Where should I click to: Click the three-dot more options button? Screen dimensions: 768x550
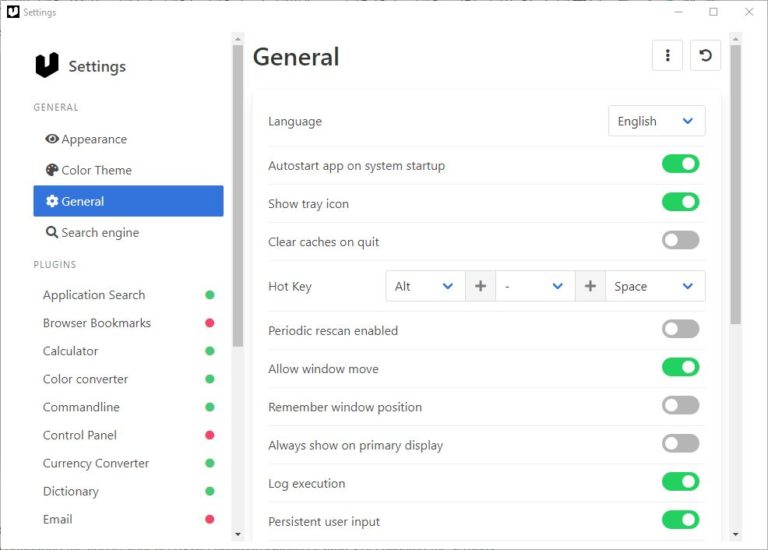tap(667, 56)
